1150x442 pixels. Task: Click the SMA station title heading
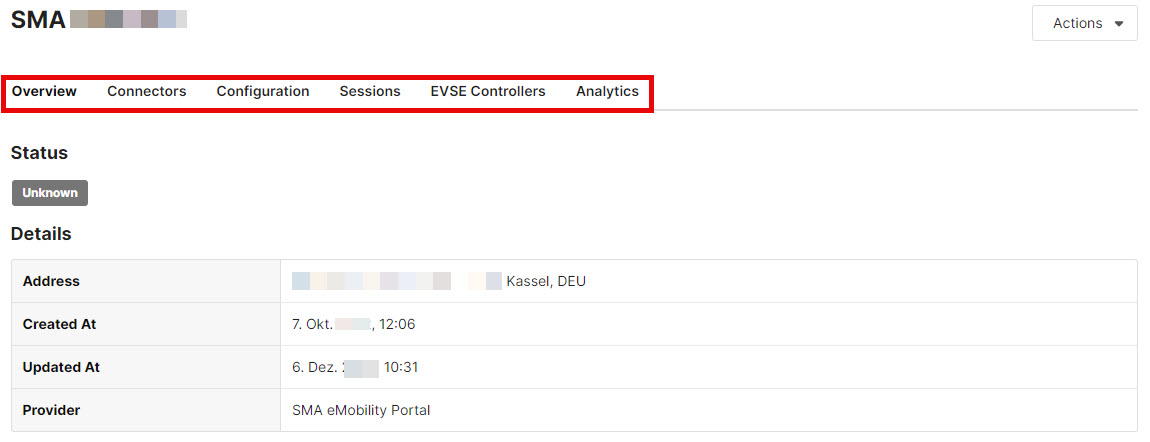(38, 19)
